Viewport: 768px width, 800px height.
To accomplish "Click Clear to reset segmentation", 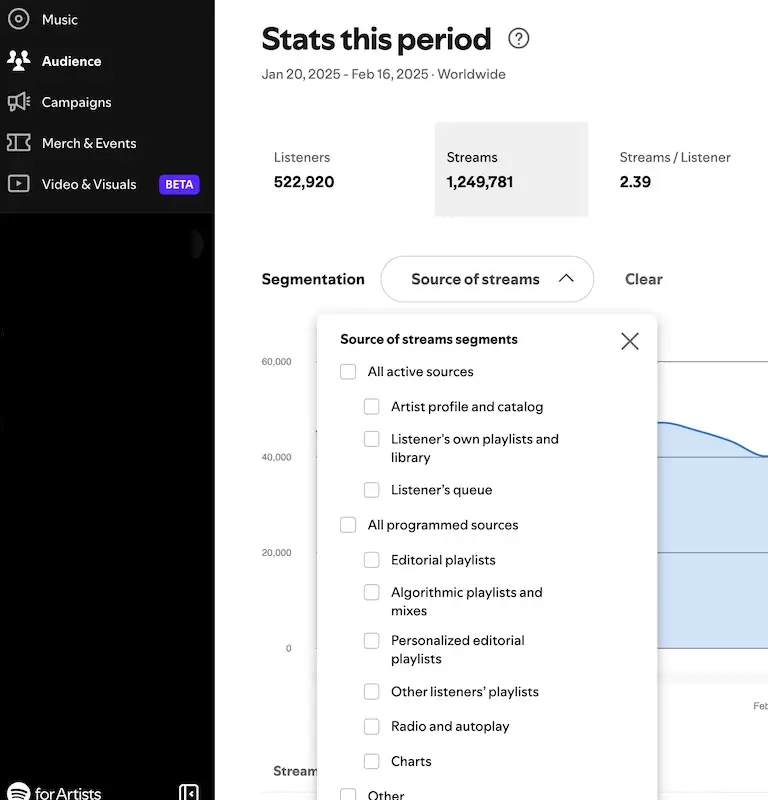I will point(643,279).
